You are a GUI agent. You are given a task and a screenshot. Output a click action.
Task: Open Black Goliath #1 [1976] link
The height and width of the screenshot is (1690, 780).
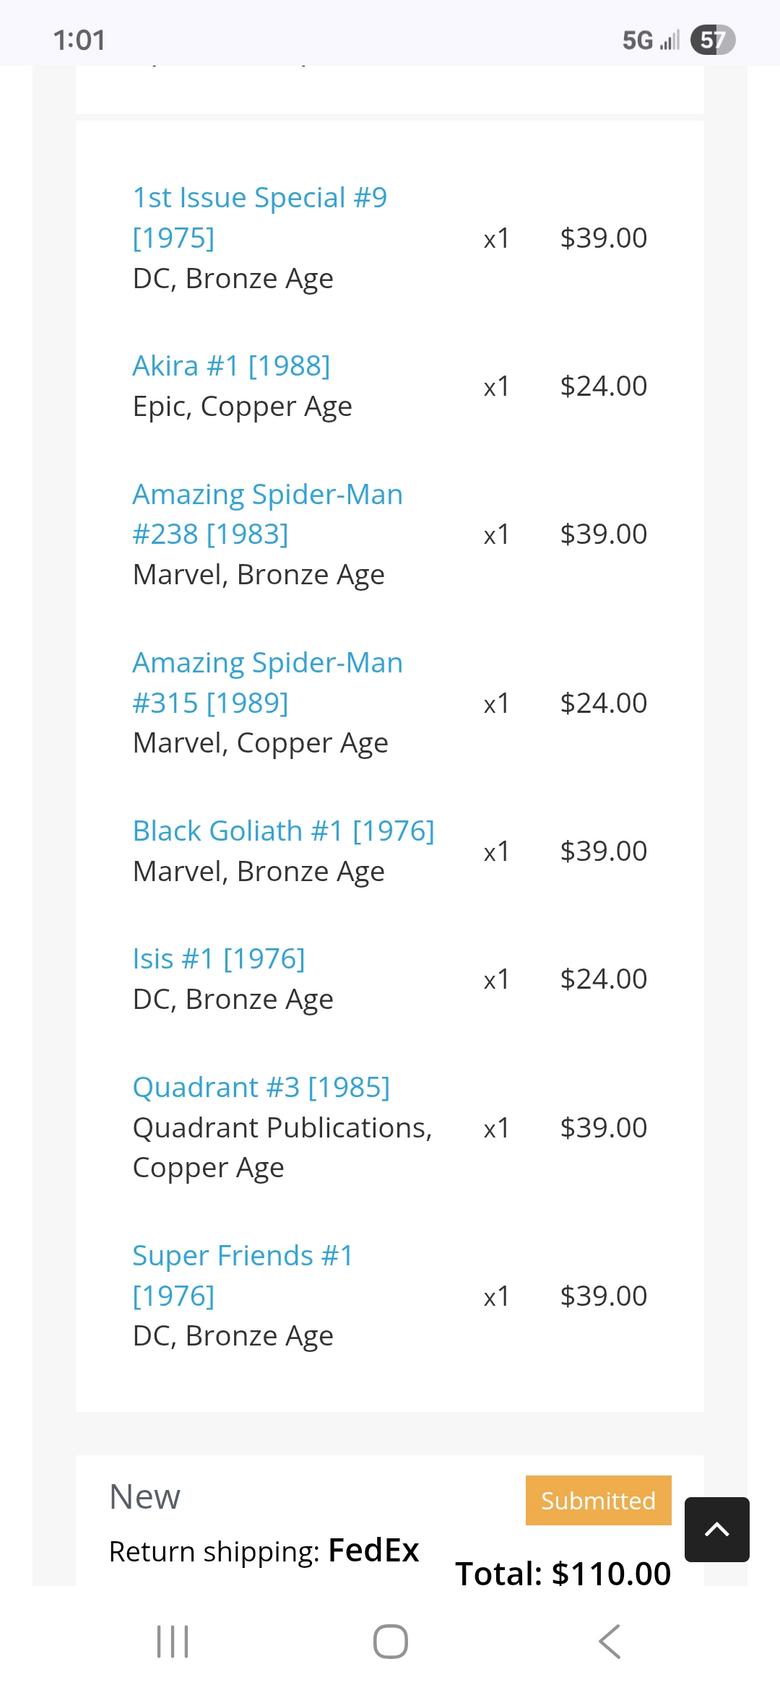[283, 831]
